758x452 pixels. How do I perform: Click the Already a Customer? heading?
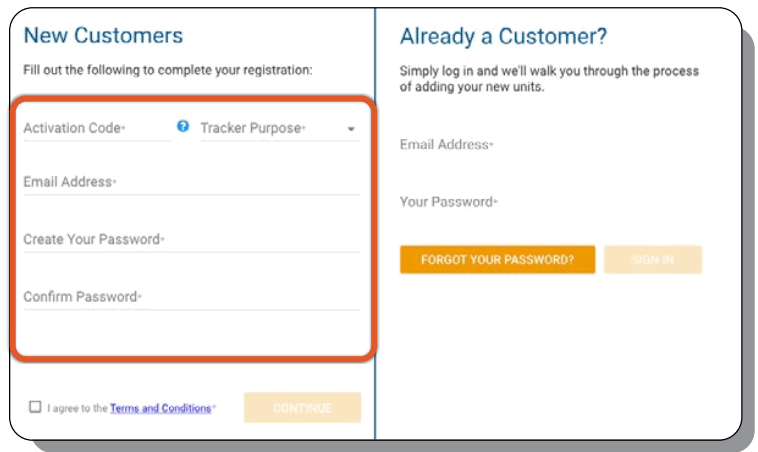point(503,37)
